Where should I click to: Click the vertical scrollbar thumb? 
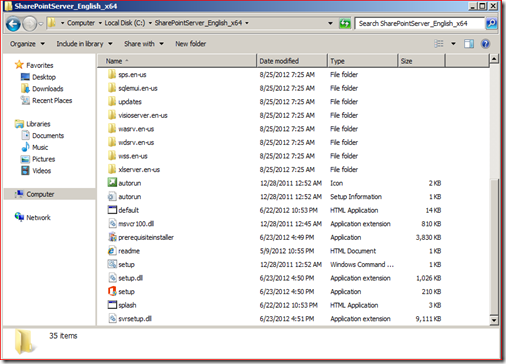click(x=494, y=247)
